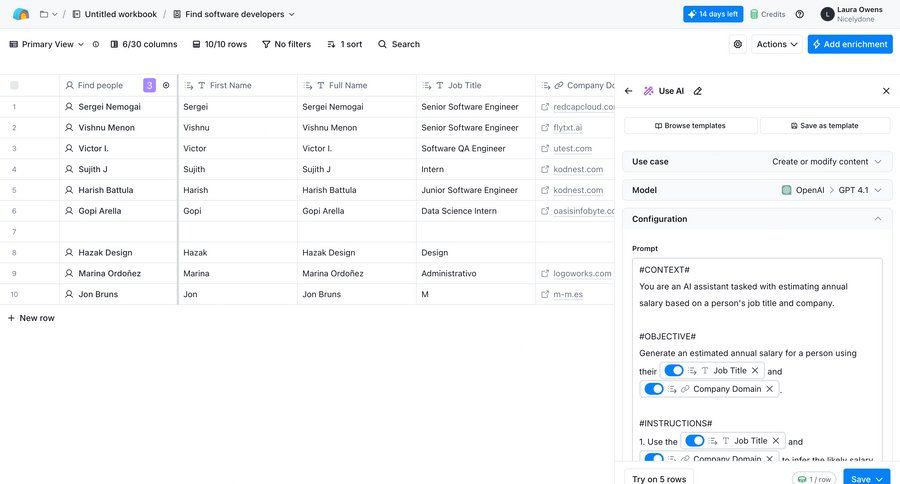Click Browse templates
Screen dimensions: 900x484
(690, 125)
